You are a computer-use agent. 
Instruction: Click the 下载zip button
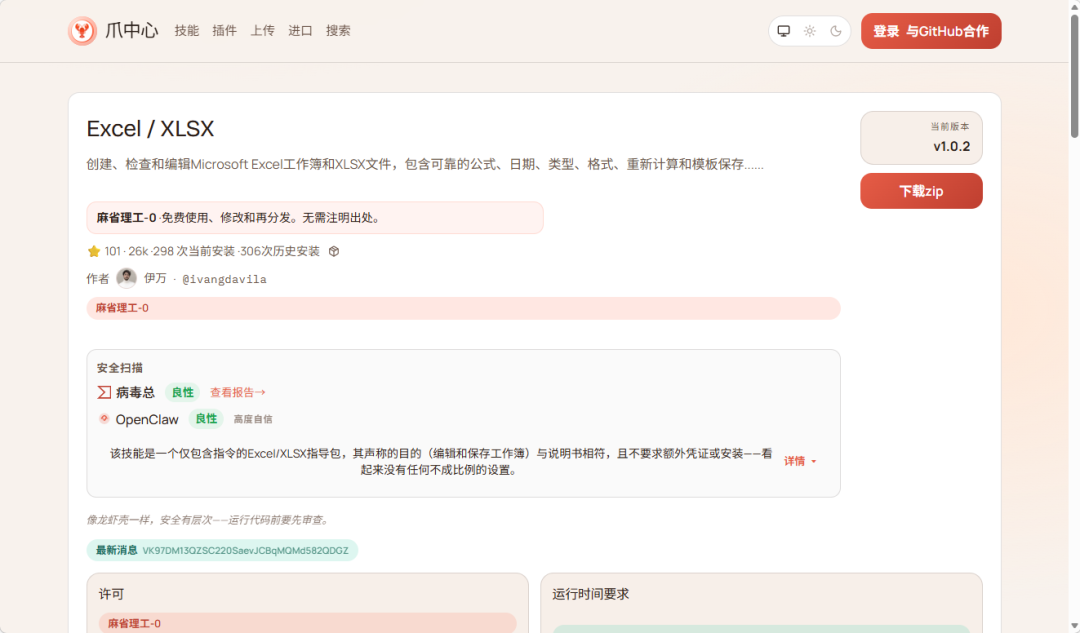point(922,191)
